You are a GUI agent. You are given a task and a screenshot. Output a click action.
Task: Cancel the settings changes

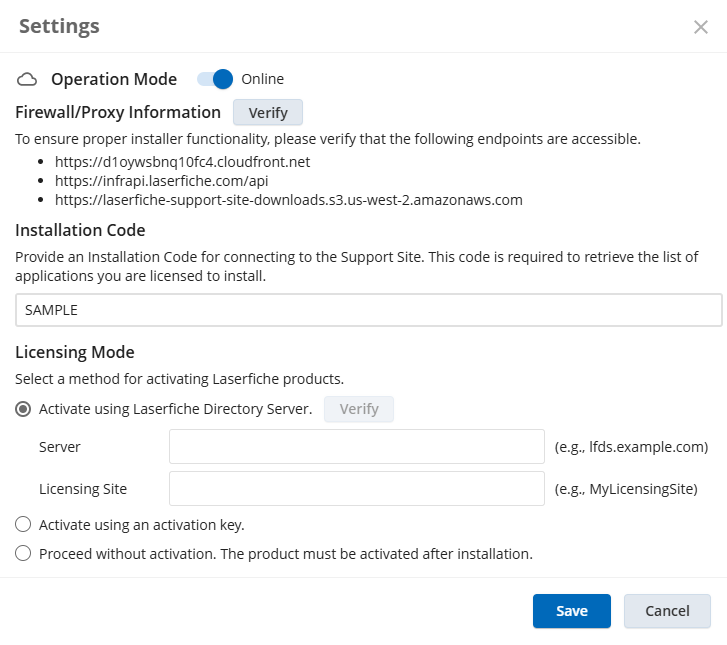point(667,611)
